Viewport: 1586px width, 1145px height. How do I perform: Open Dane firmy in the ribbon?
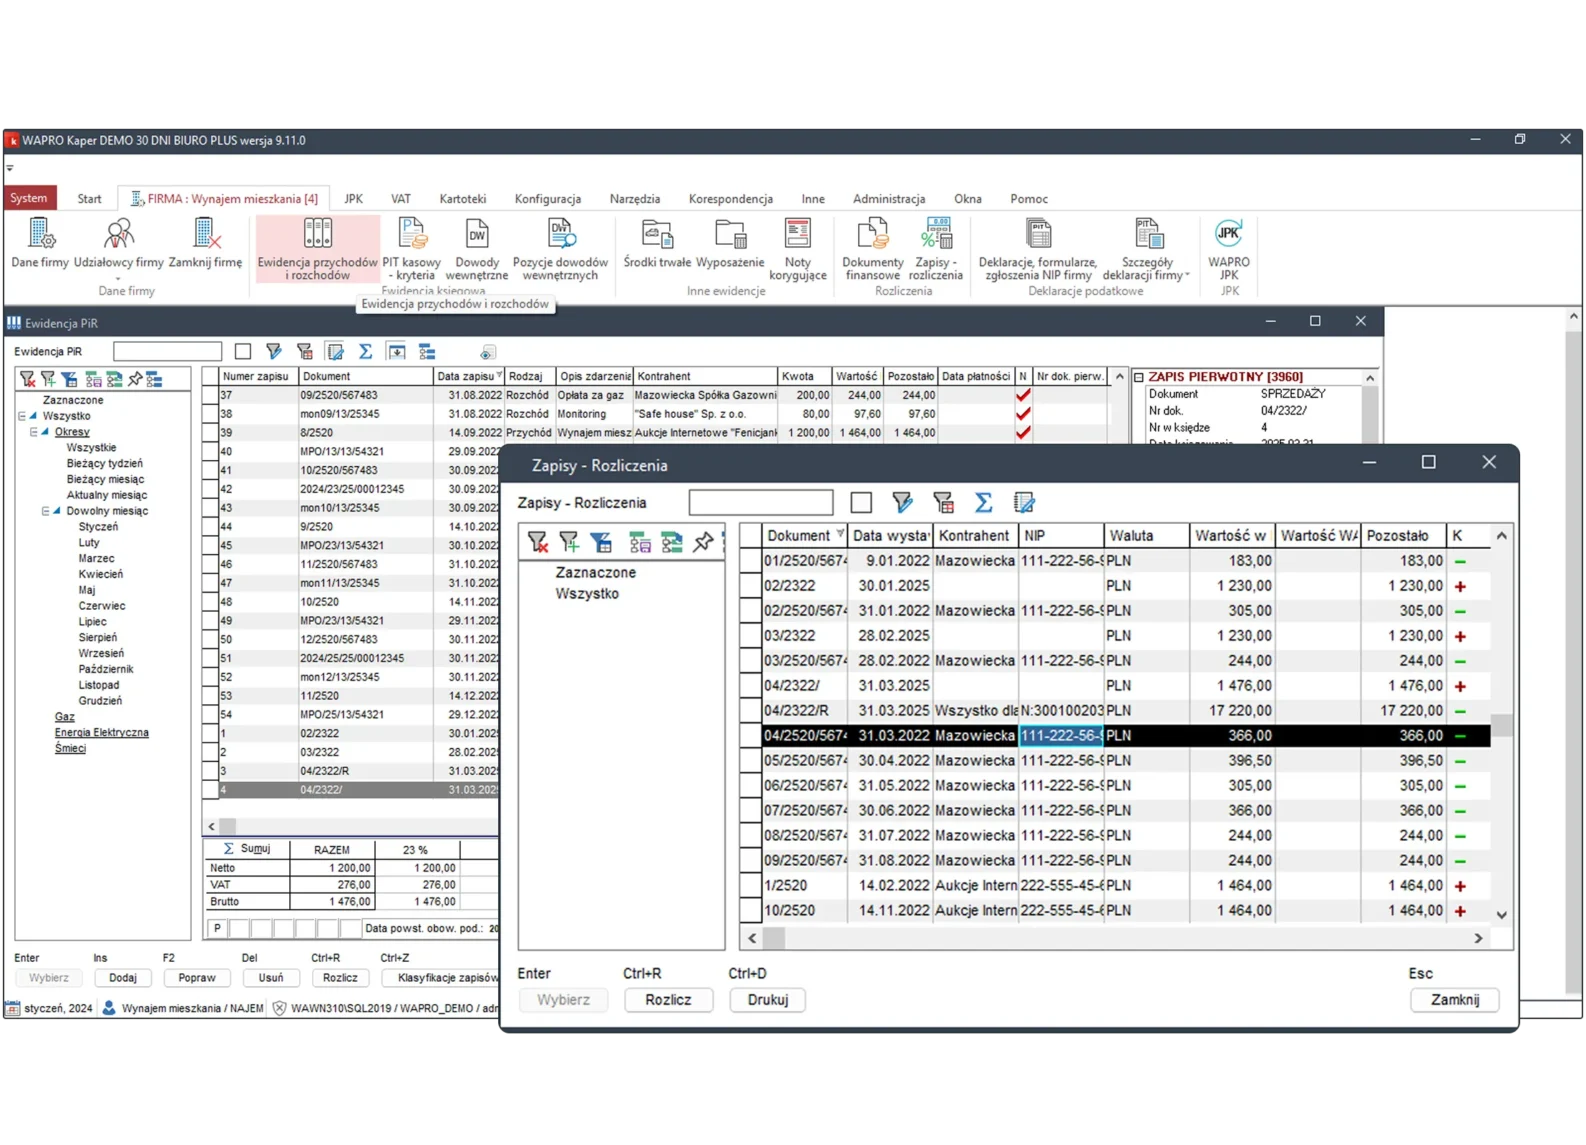click(x=40, y=244)
